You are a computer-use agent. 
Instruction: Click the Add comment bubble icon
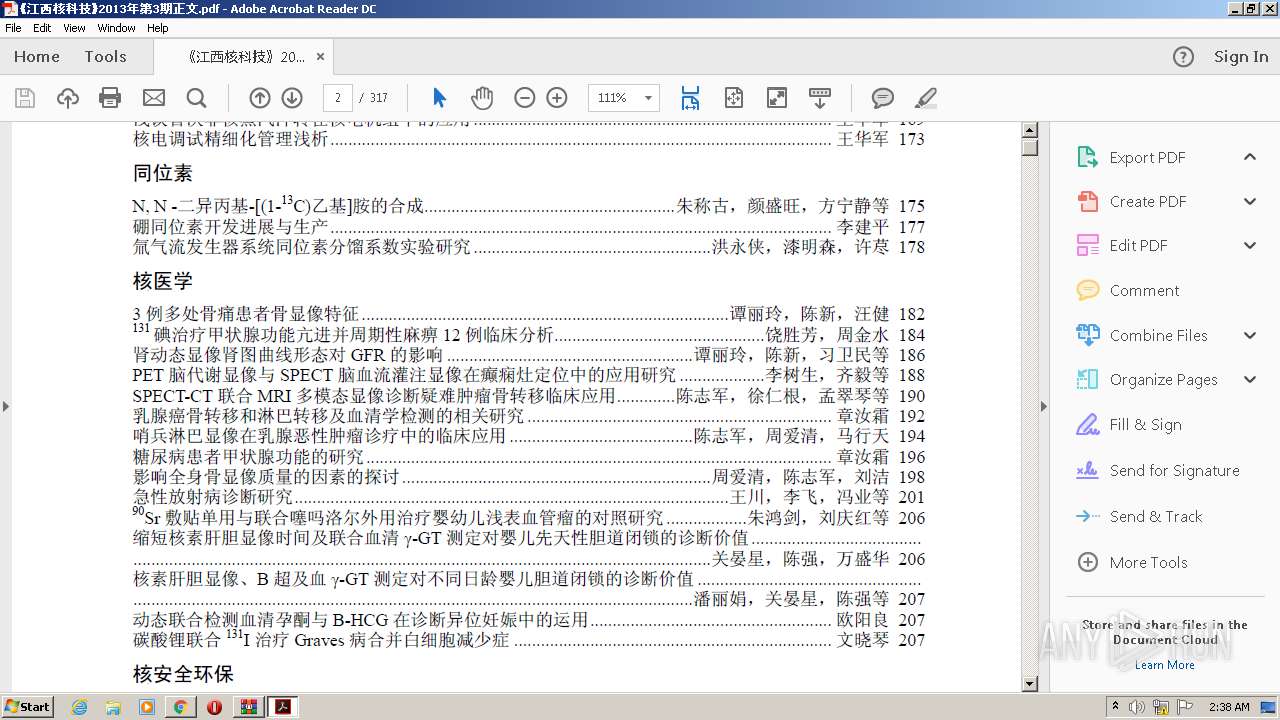pos(882,97)
